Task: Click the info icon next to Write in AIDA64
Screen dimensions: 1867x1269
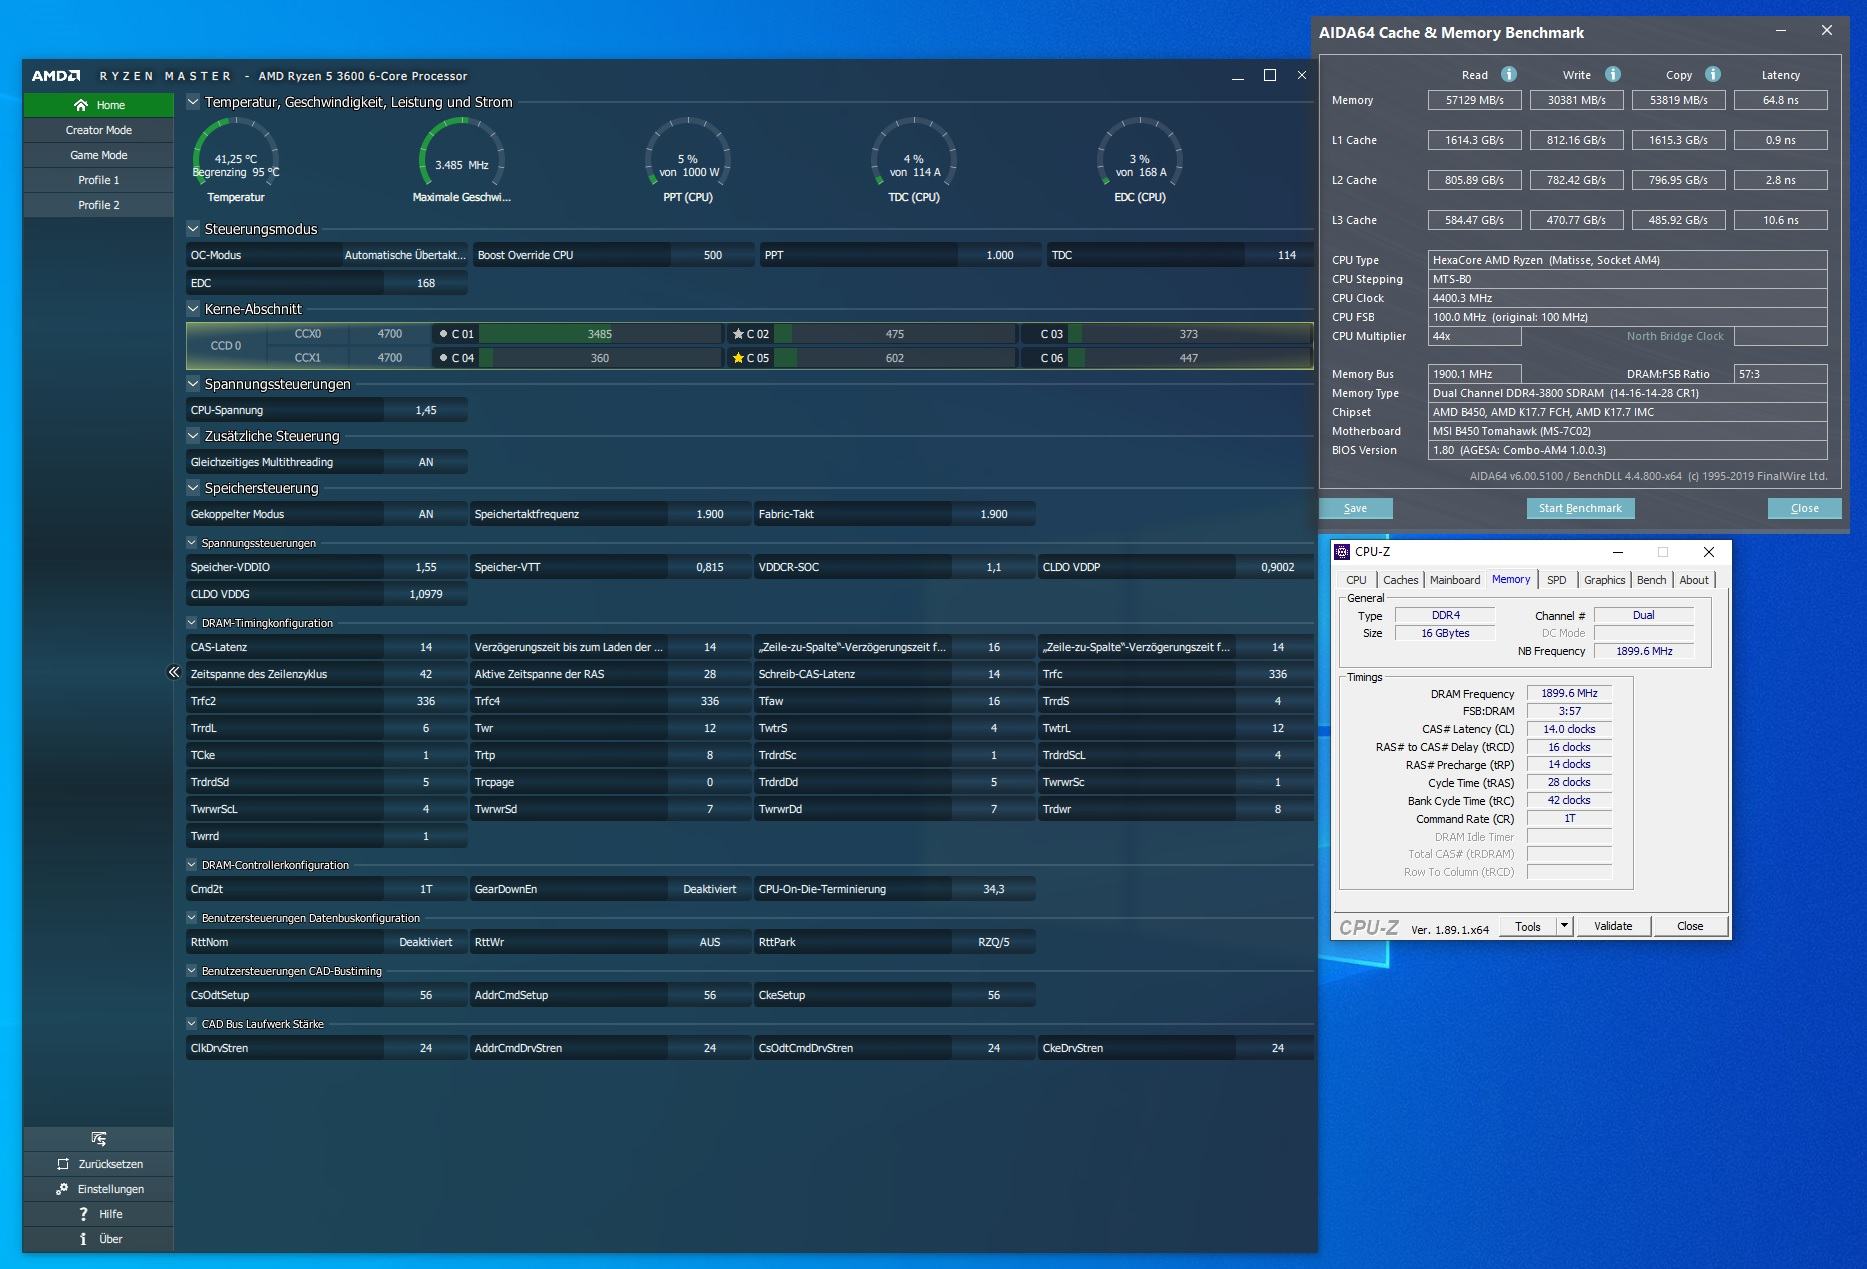Action: 1612,74
